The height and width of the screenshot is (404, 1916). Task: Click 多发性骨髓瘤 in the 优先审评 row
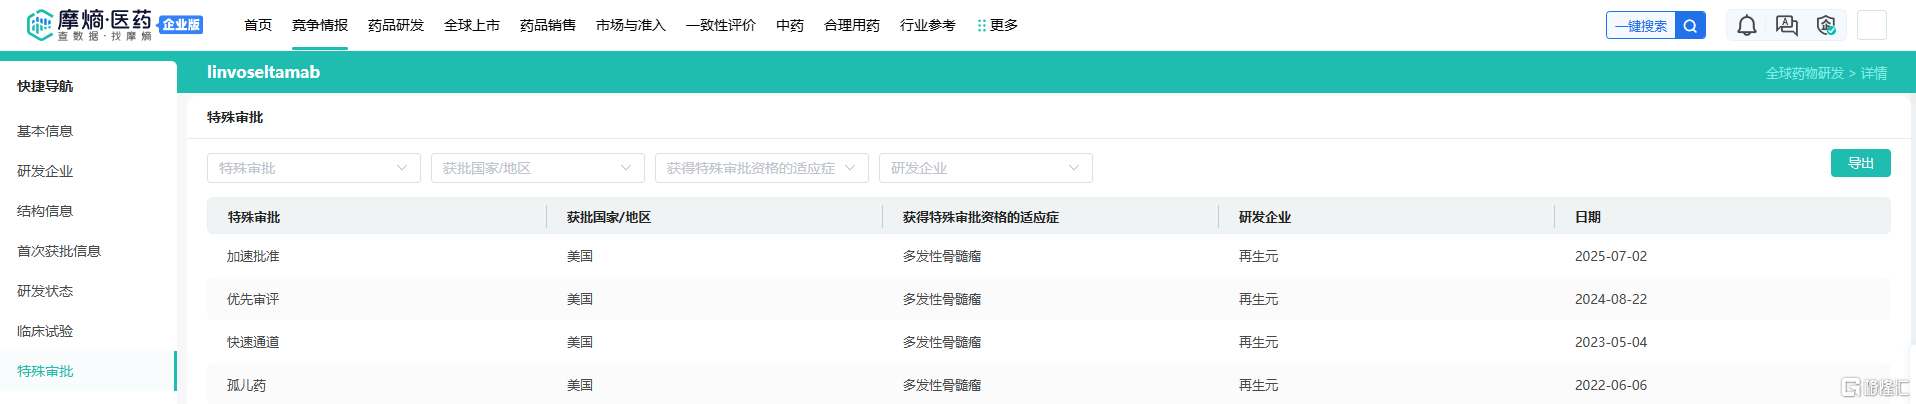942,299
